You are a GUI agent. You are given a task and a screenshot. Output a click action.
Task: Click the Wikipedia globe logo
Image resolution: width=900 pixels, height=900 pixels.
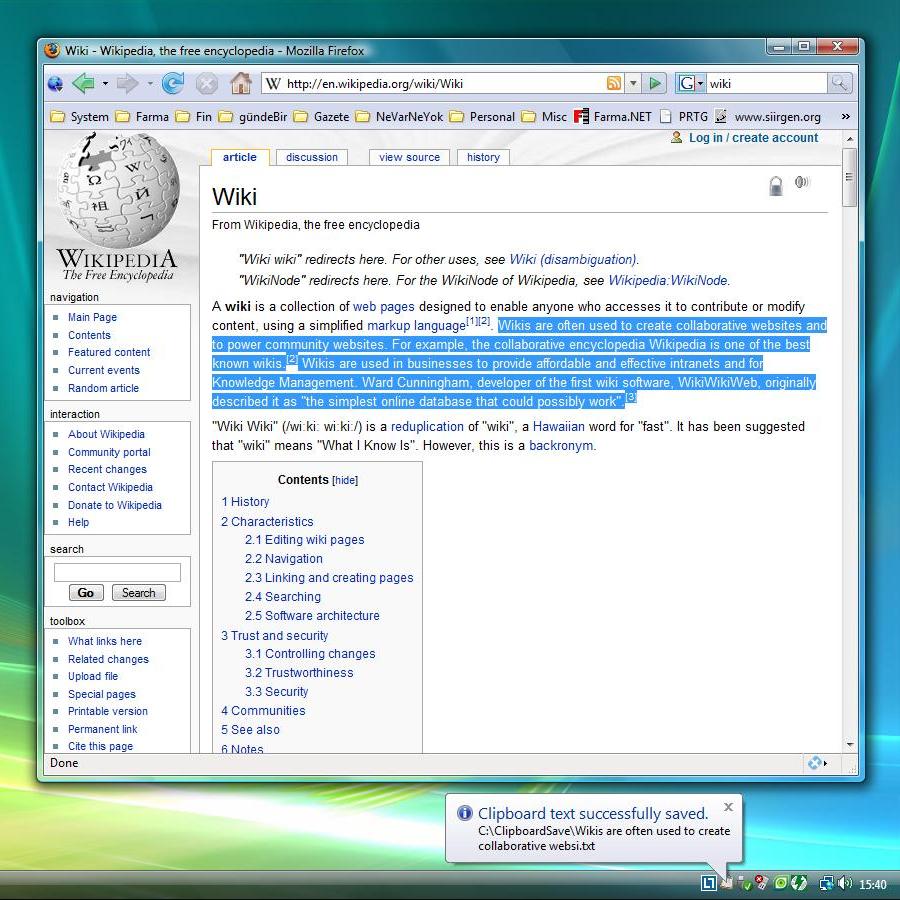tap(118, 191)
